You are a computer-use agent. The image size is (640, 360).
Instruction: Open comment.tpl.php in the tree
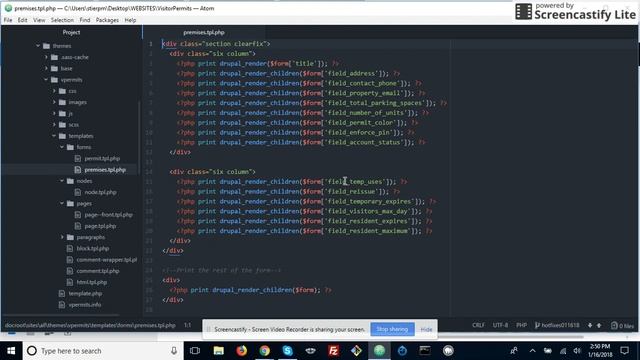click(98, 271)
